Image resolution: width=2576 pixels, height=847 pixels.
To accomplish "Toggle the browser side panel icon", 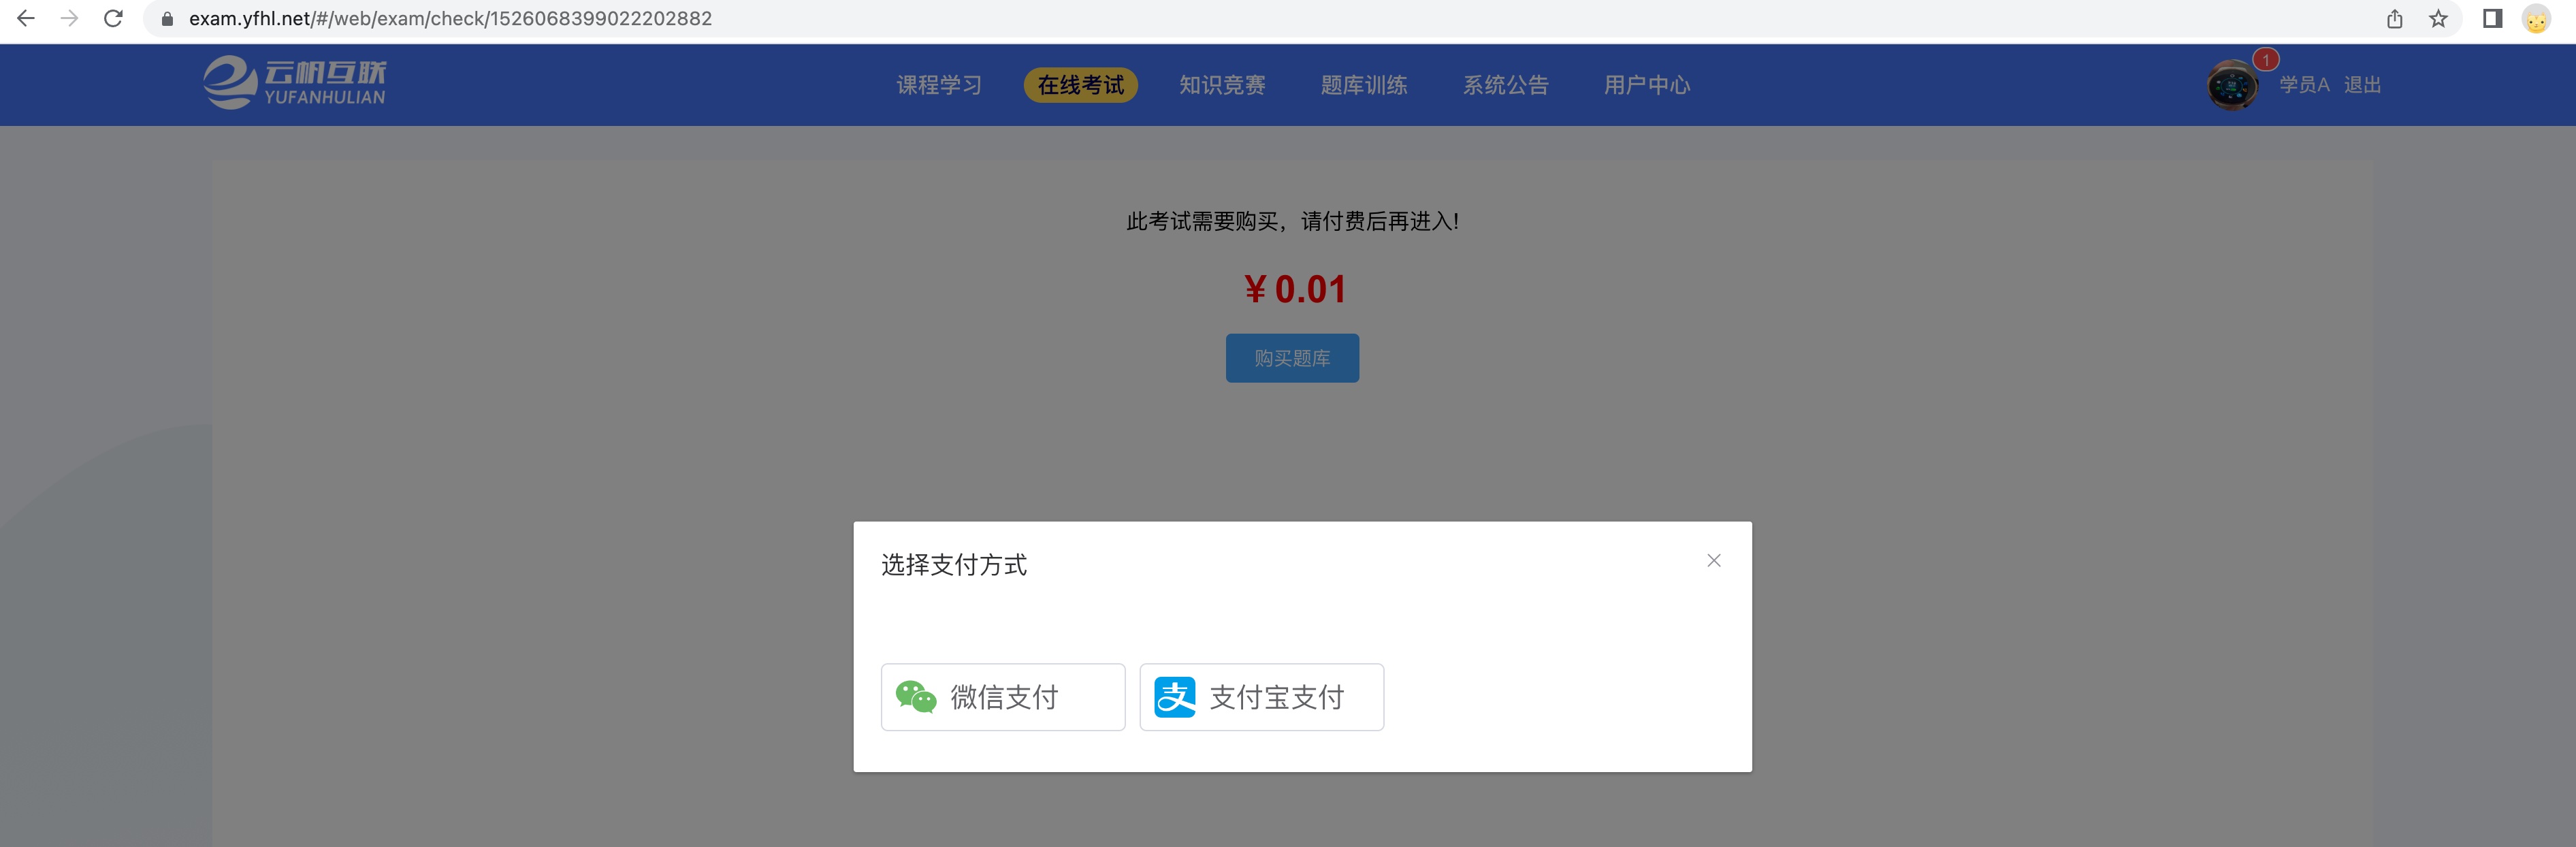I will click(2492, 19).
